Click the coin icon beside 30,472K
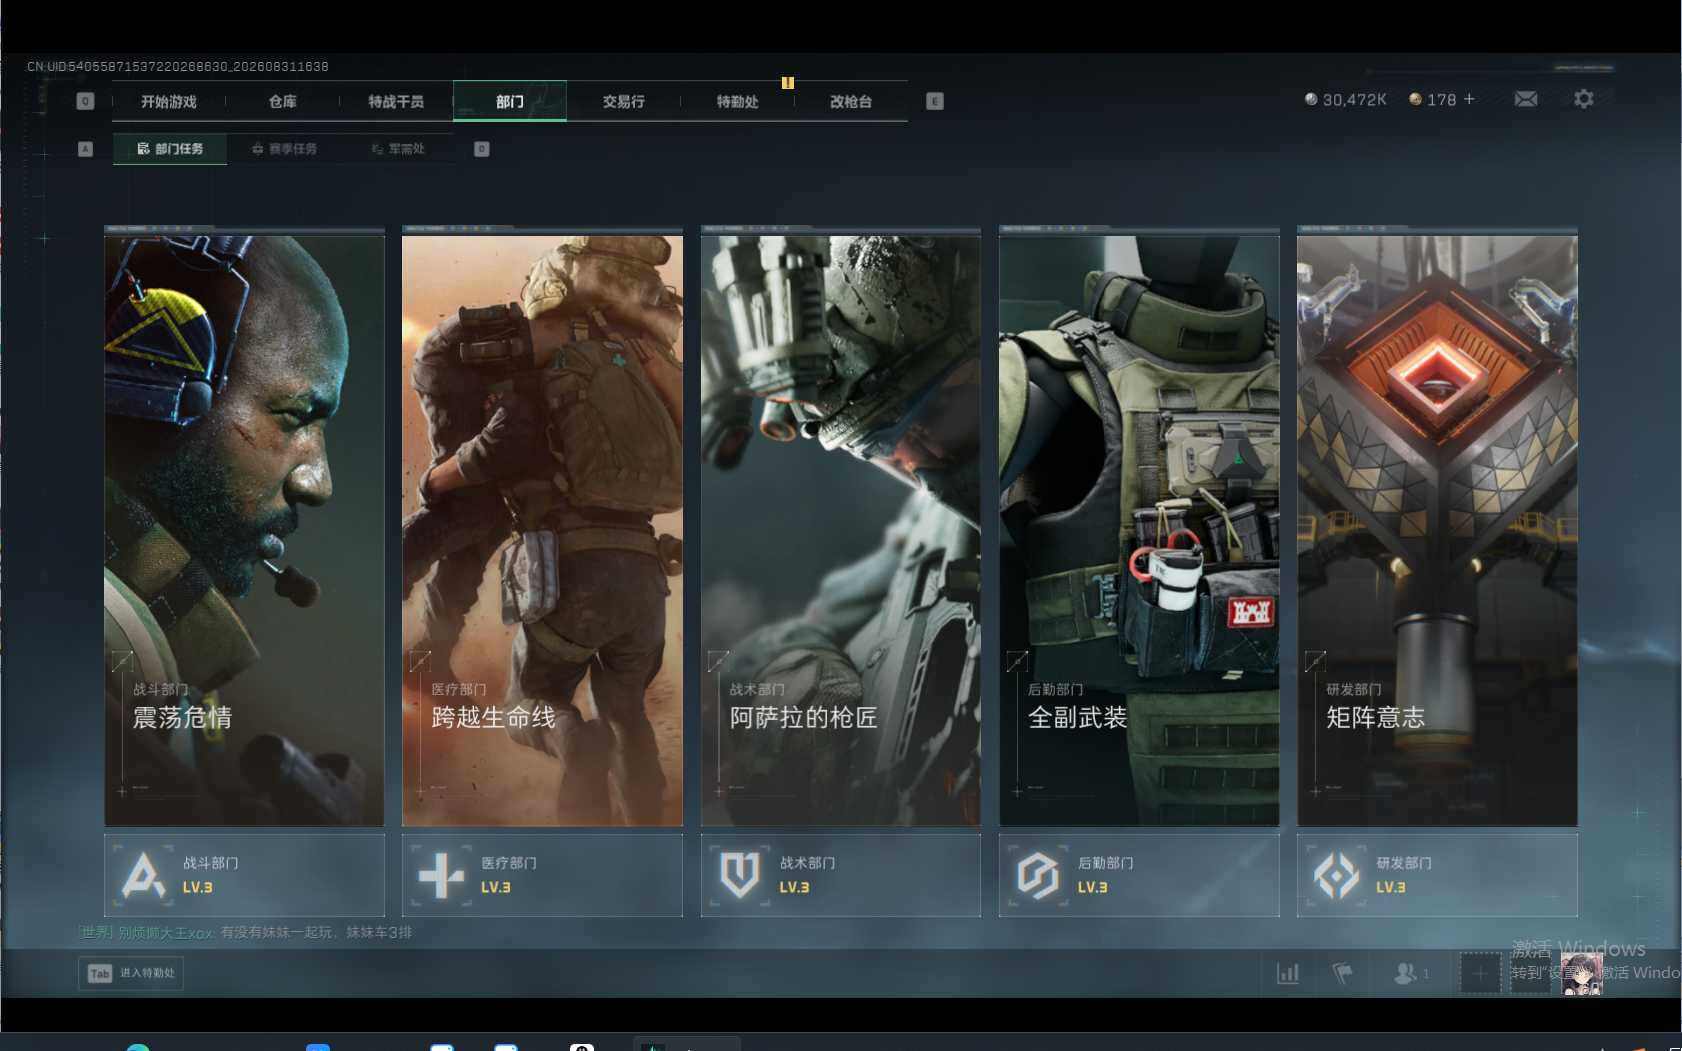 (x=1311, y=99)
